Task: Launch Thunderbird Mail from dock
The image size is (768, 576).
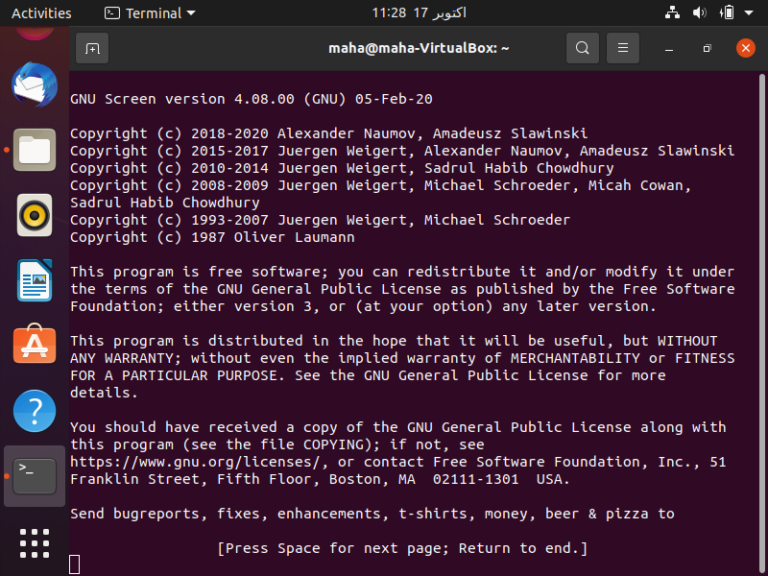Action: coord(34,84)
